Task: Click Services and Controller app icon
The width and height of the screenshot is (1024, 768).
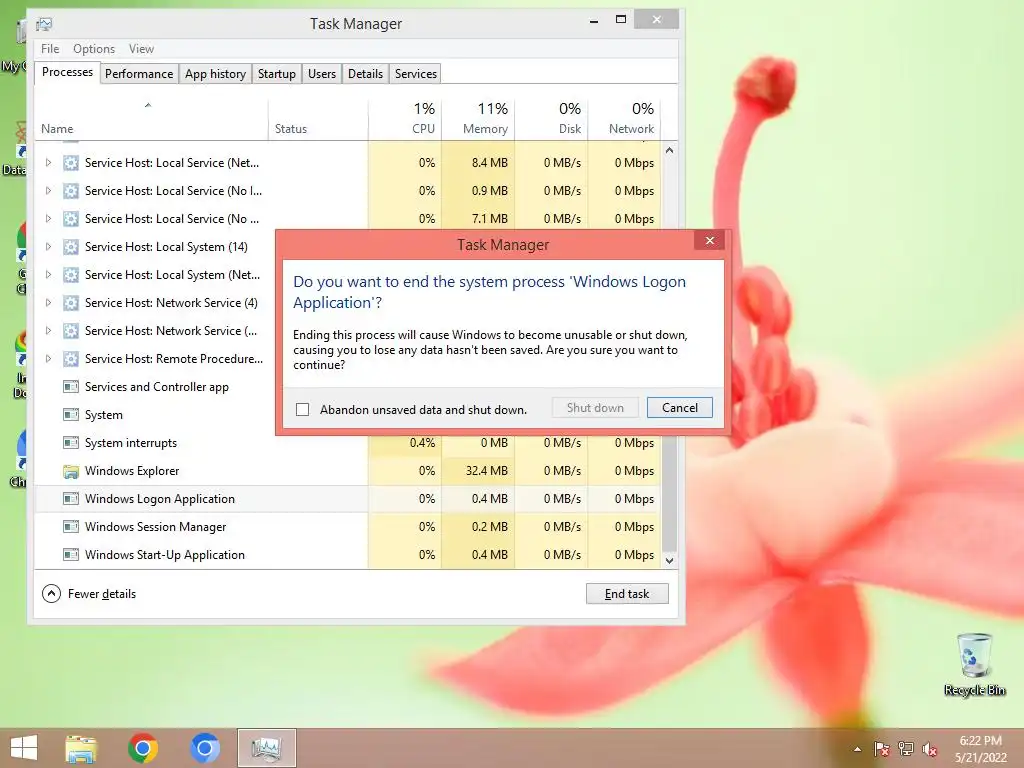Action: (71, 387)
